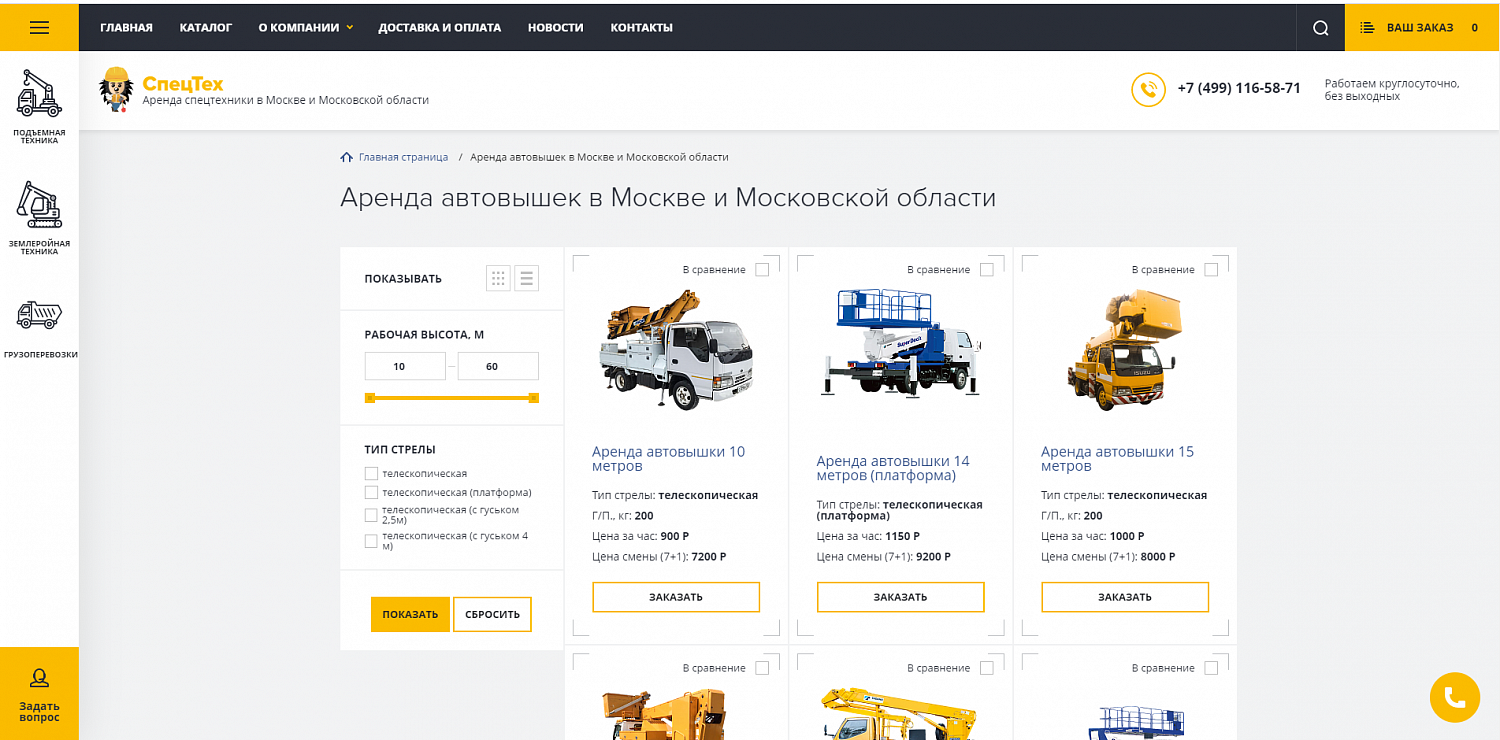1500x740 pixels.
Task: Click the Сбросить filter button
Action: point(492,614)
